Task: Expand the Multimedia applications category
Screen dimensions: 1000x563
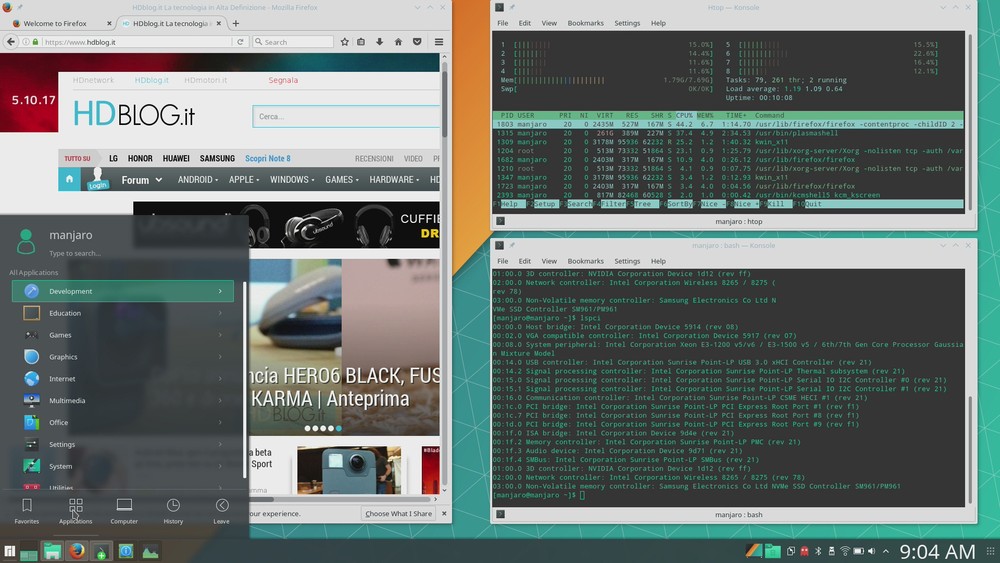Action: click(x=123, y=400)
